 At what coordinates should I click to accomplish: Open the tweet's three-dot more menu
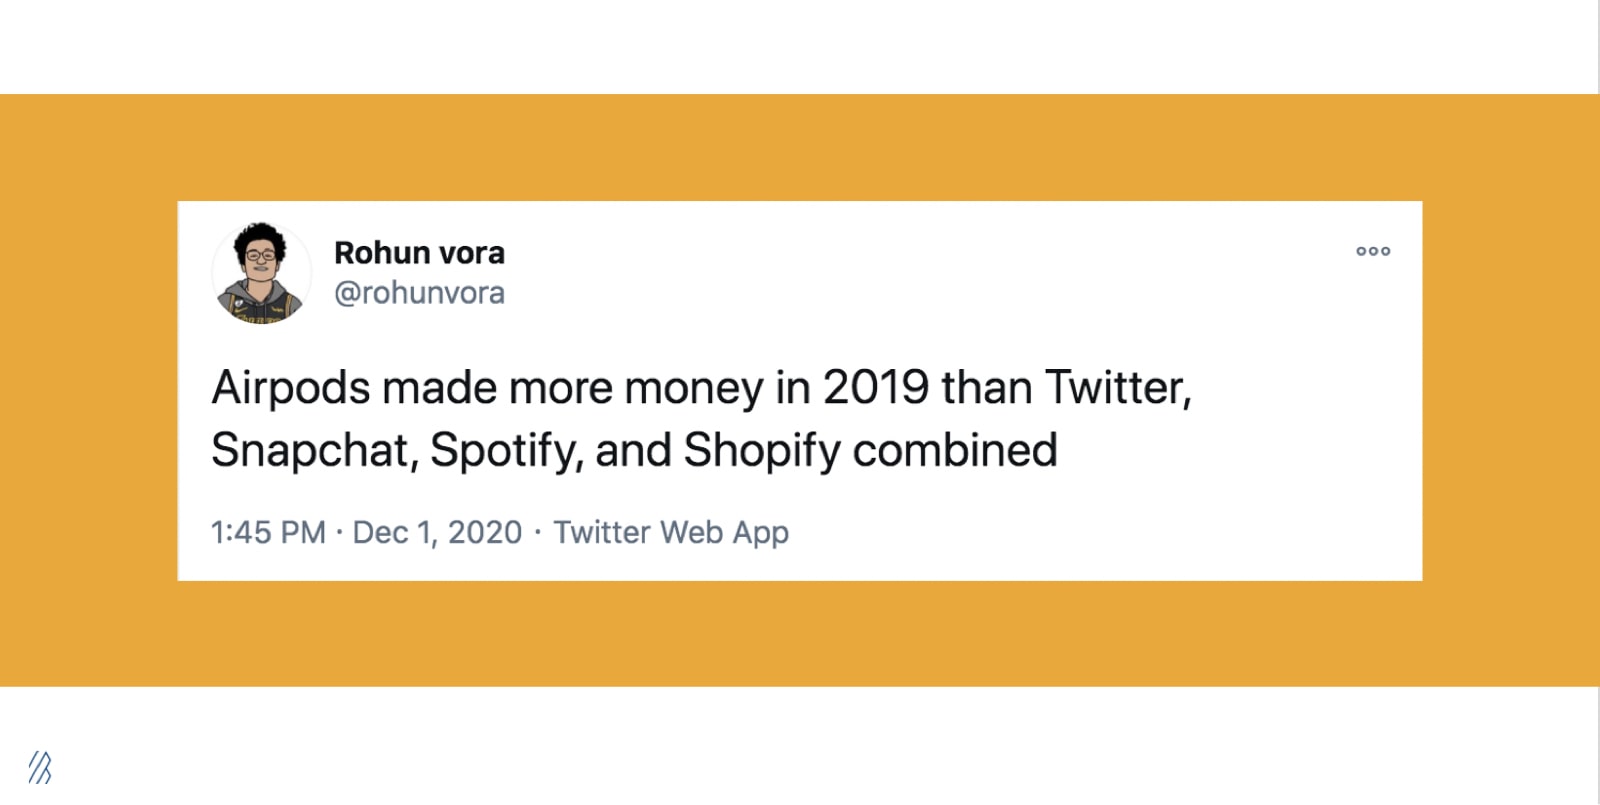pos(1373,251)
